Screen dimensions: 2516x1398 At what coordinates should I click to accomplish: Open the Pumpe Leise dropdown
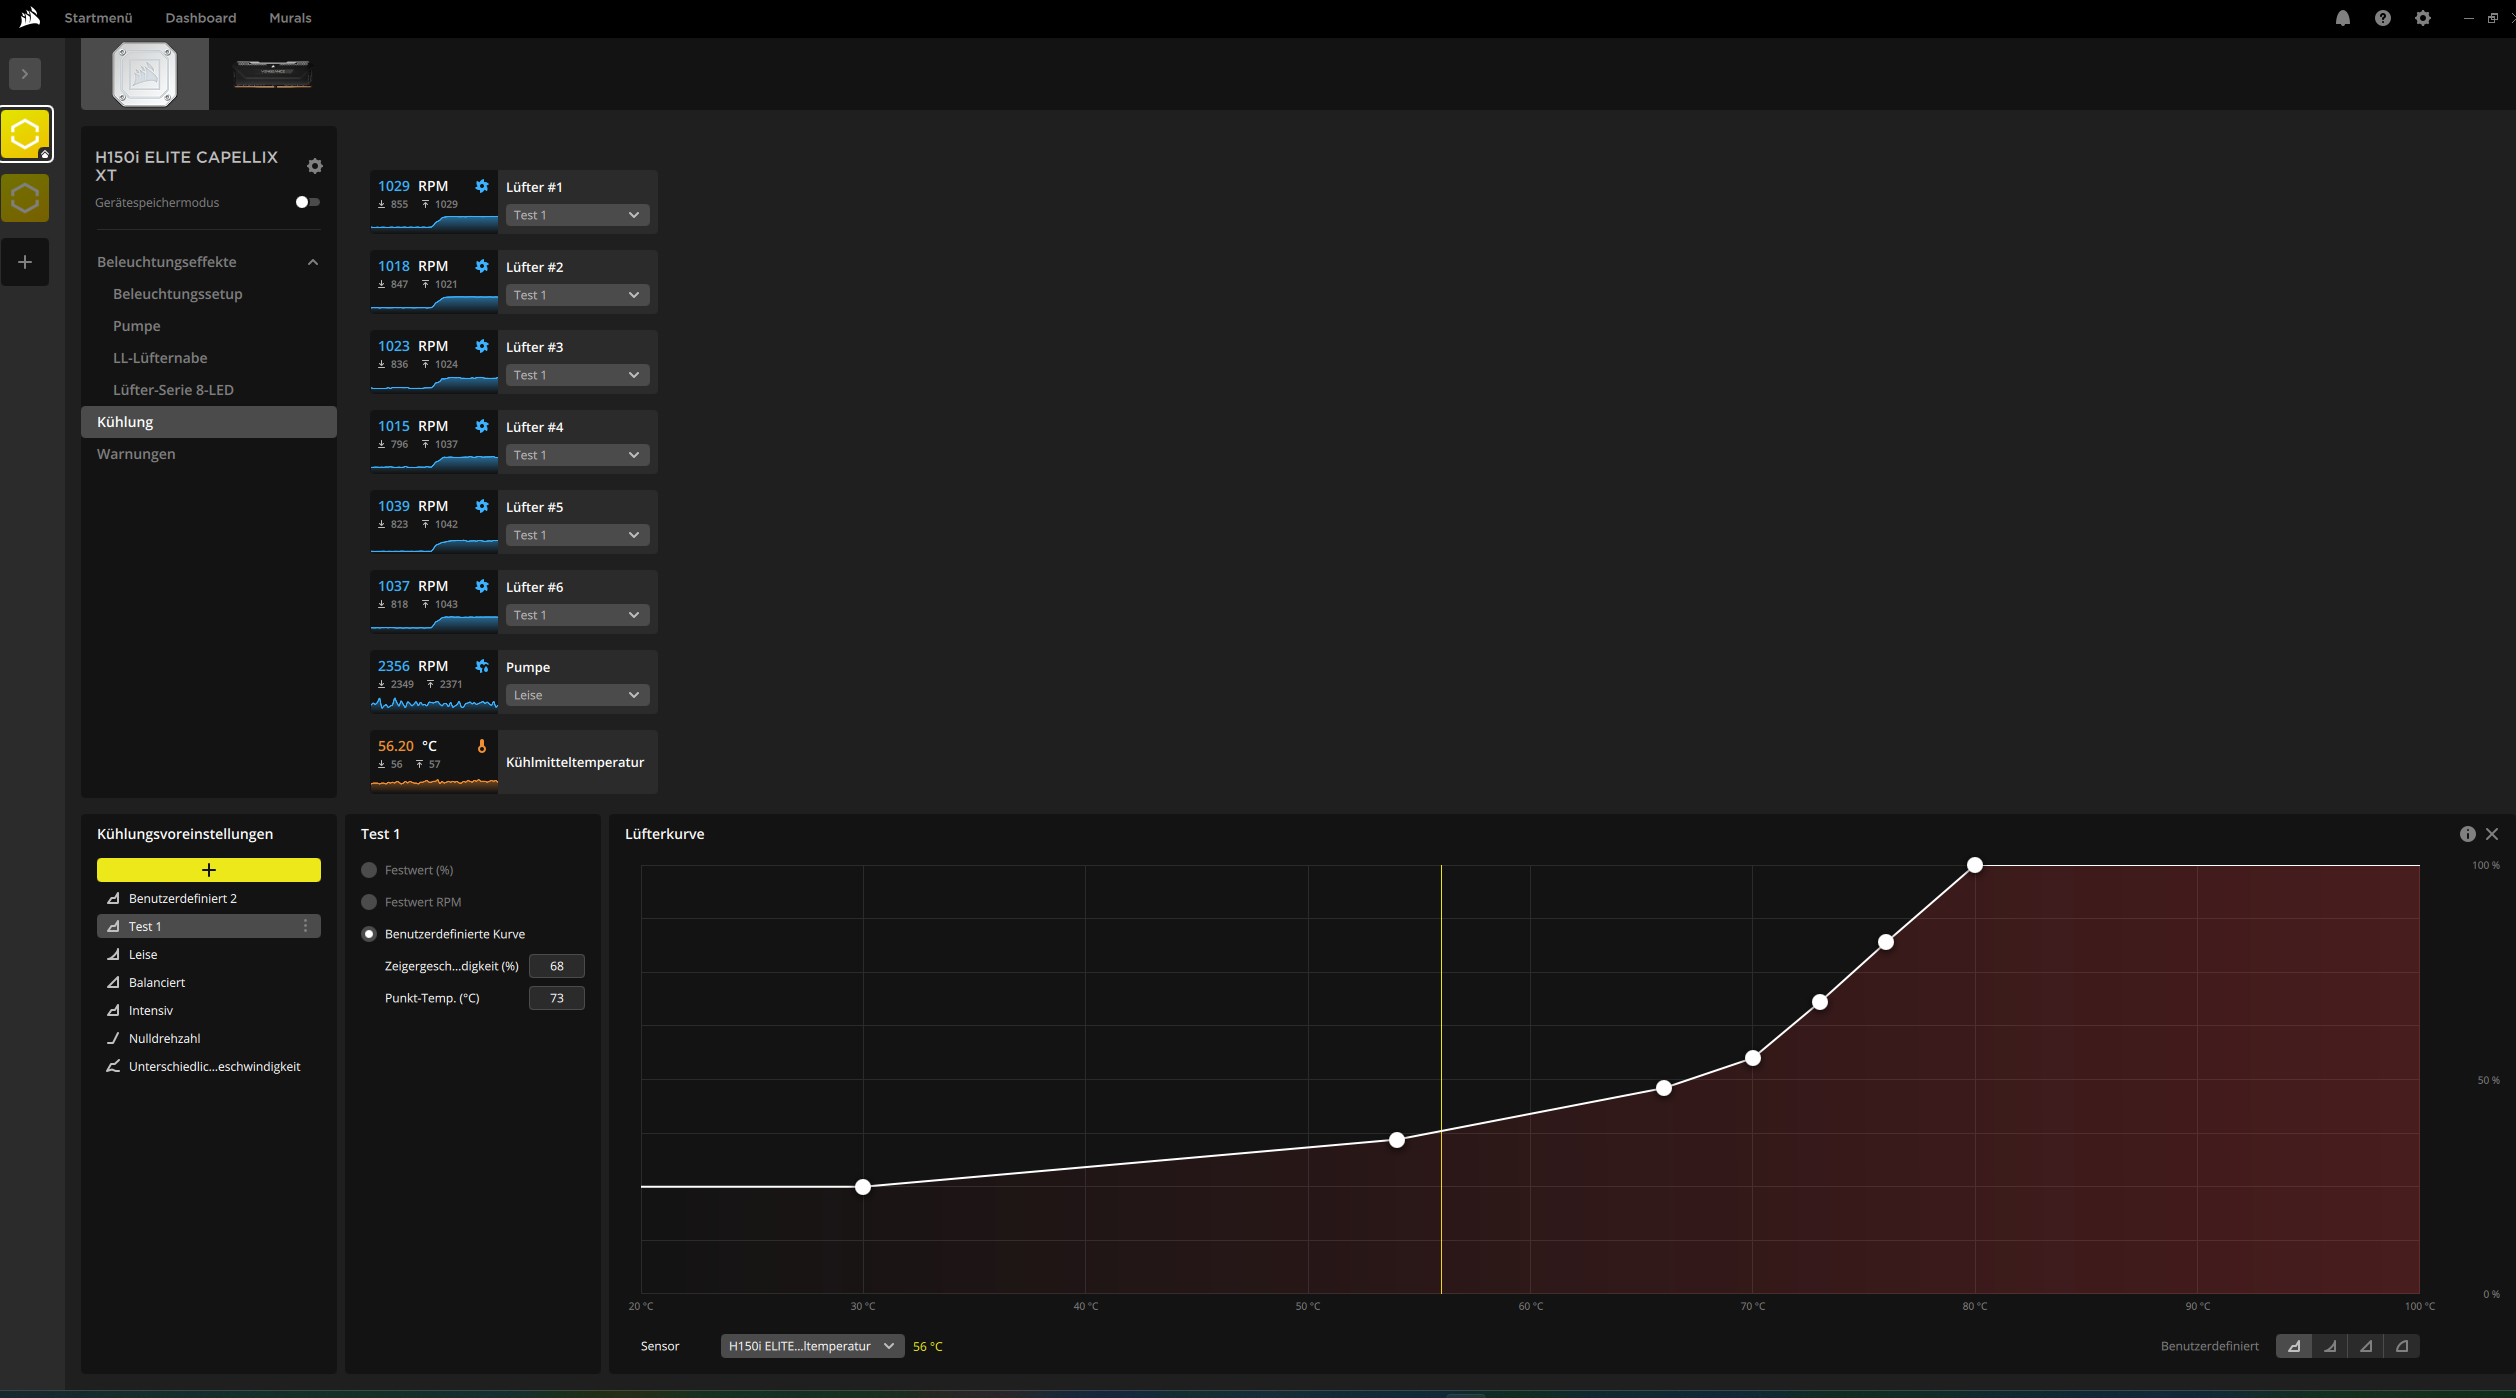click(577, 695)
